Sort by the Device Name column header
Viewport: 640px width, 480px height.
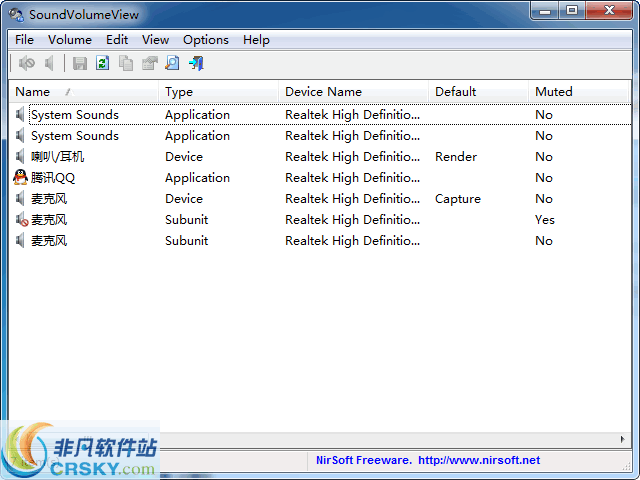[353, 92]
